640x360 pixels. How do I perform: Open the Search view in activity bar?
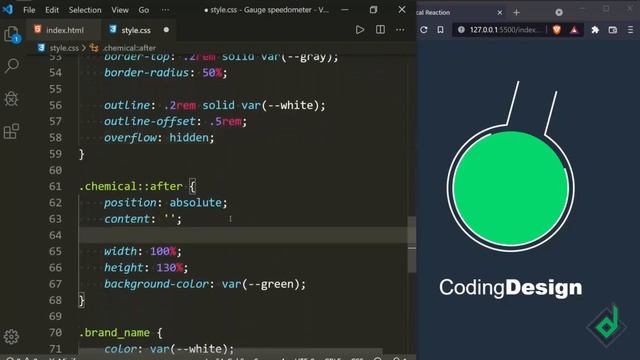[x=11, y=66]
